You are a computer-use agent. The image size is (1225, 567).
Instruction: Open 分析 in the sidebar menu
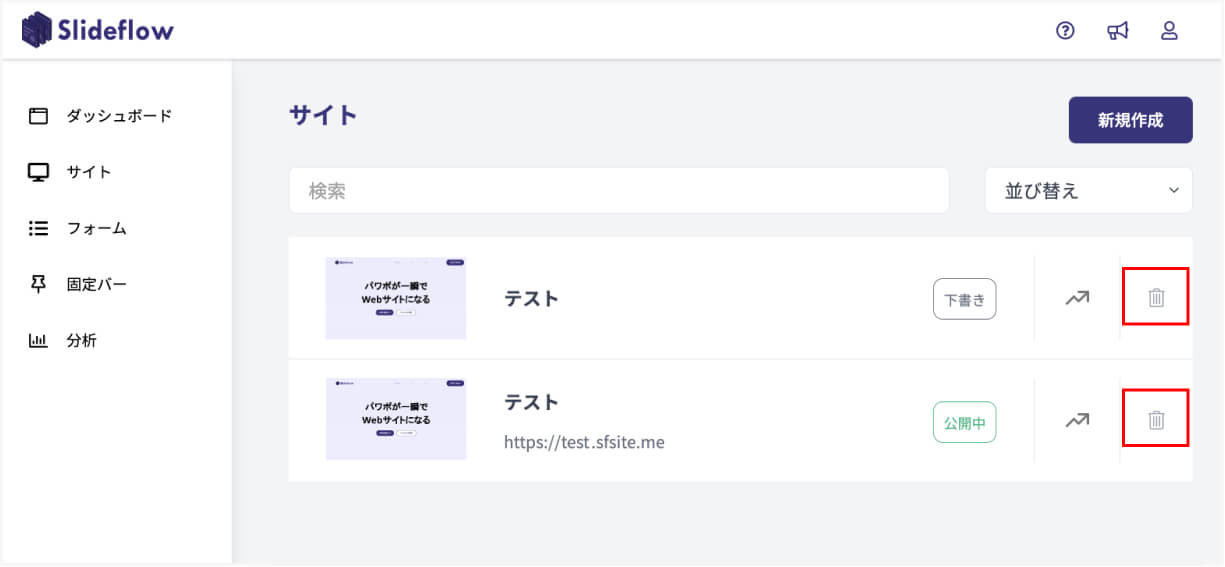[x=81, y=340]
